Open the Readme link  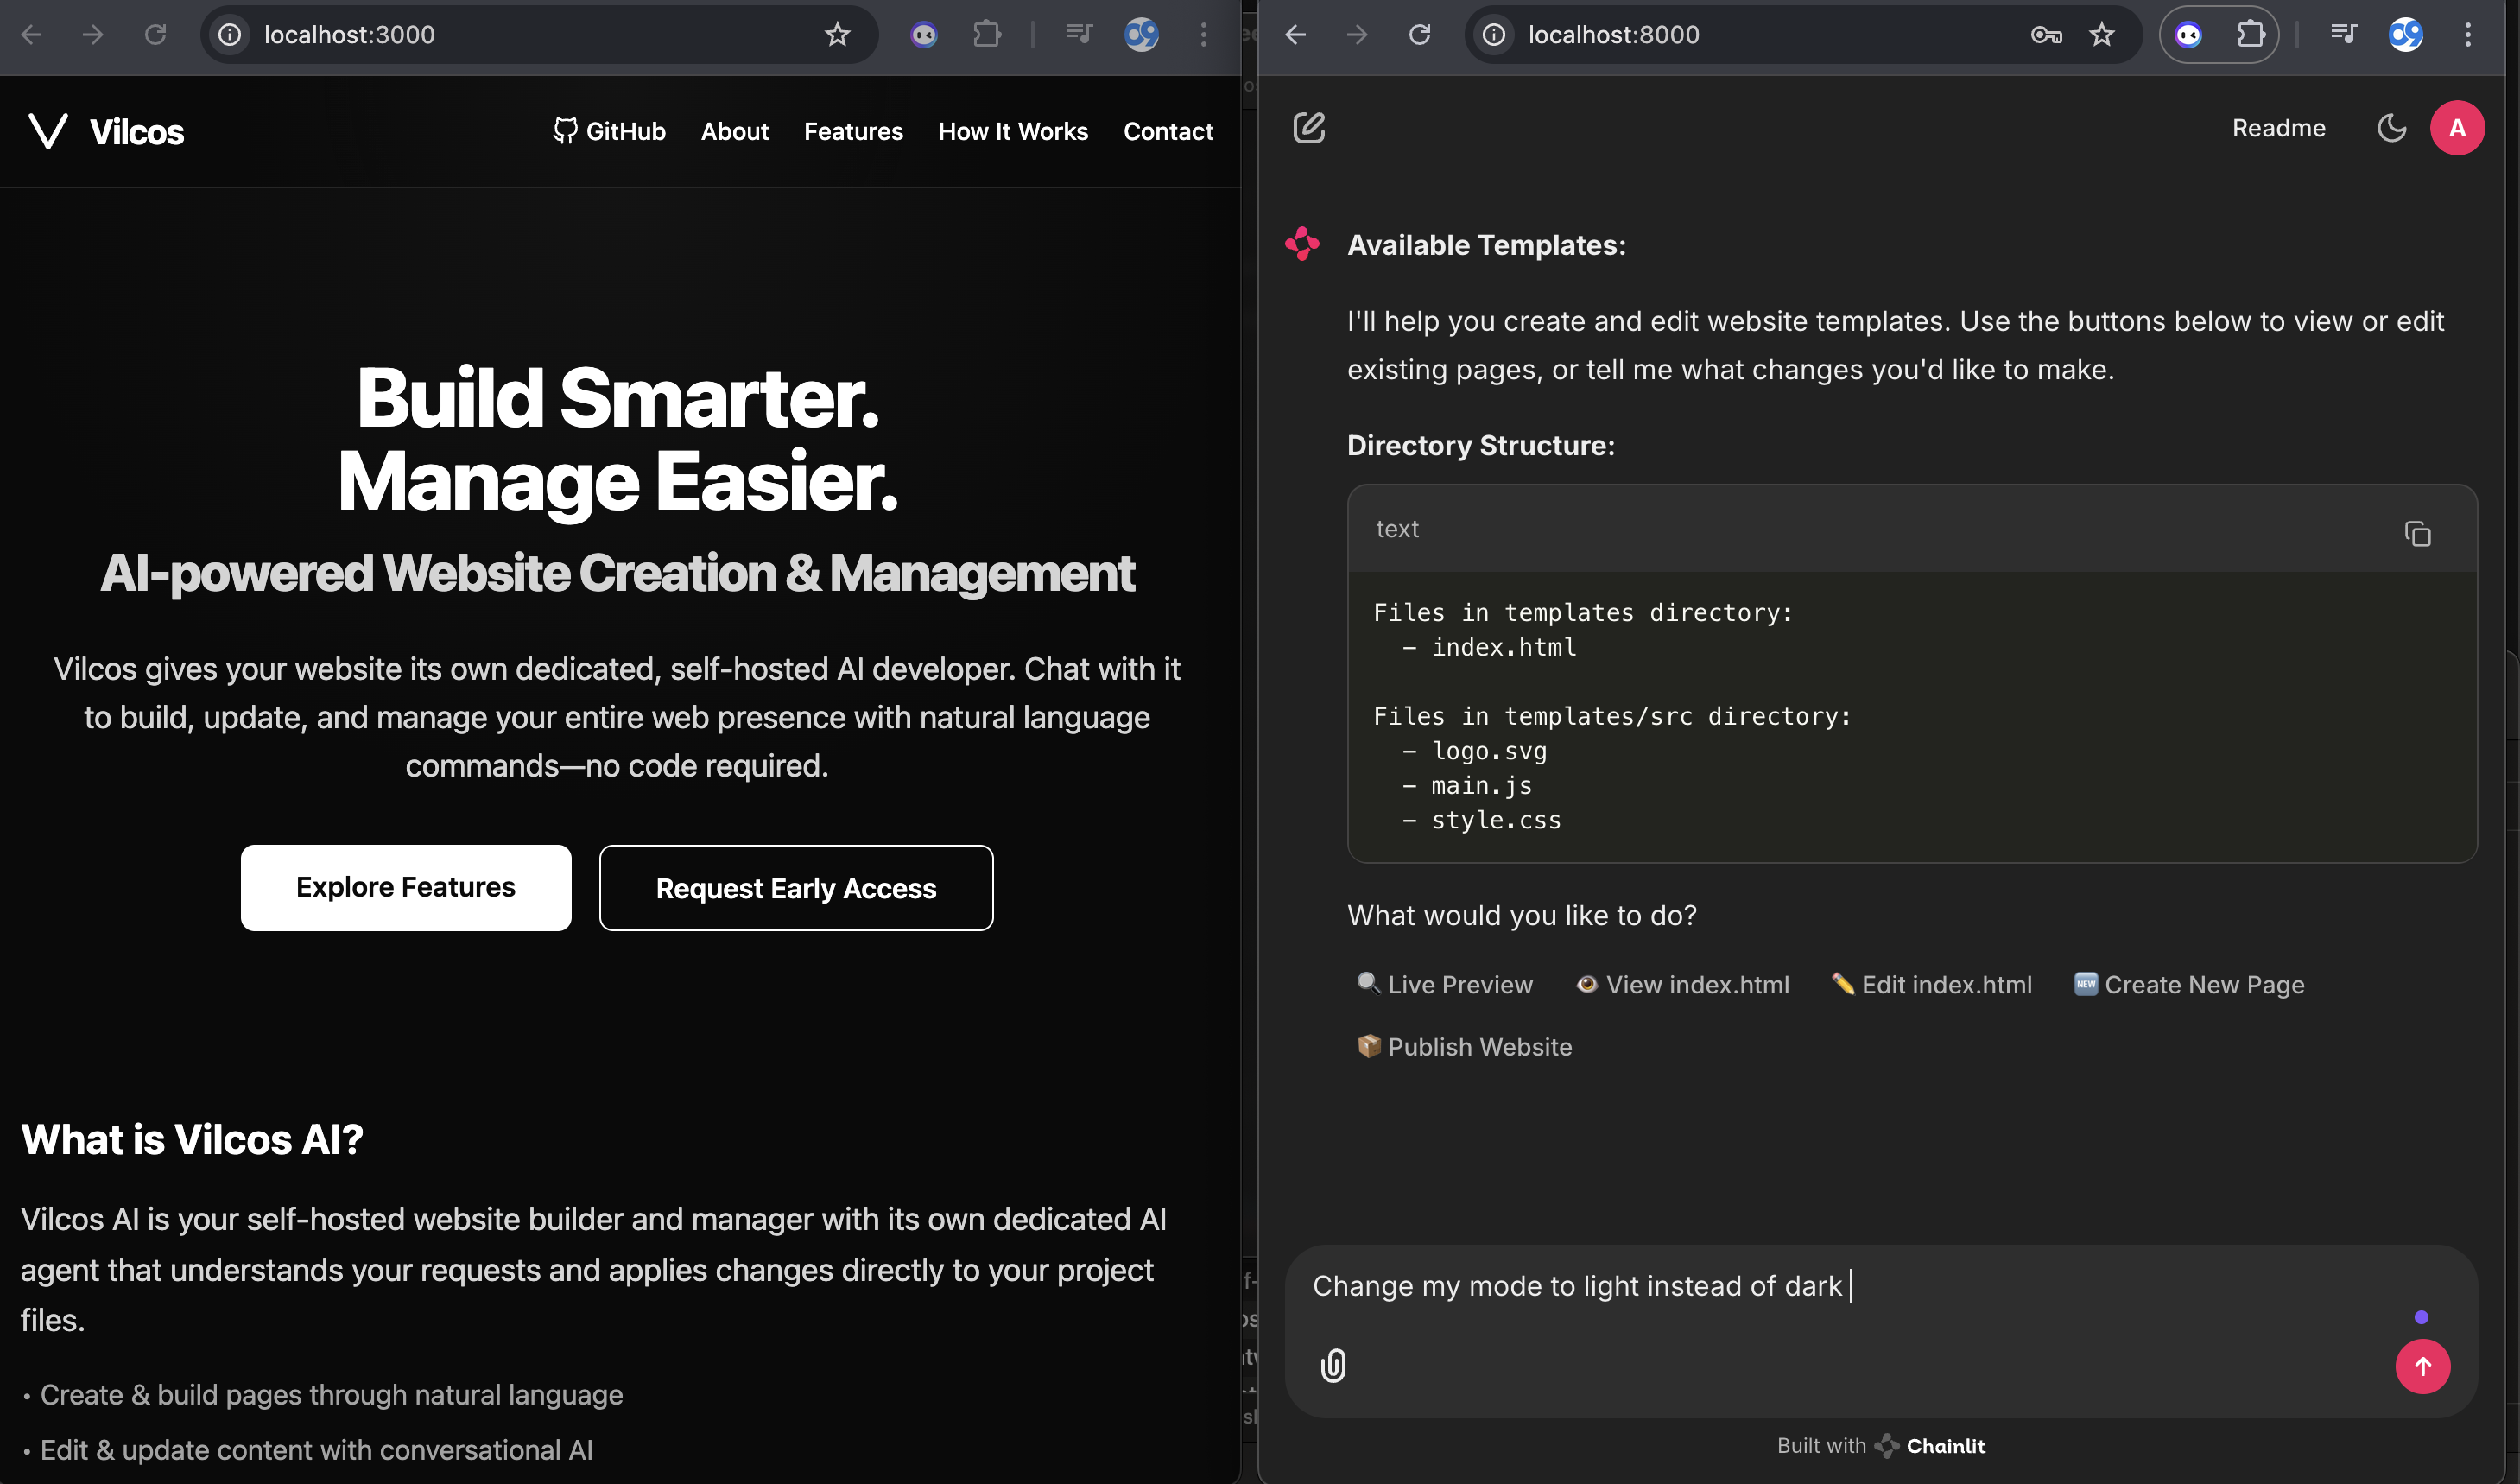(2278, 128)
